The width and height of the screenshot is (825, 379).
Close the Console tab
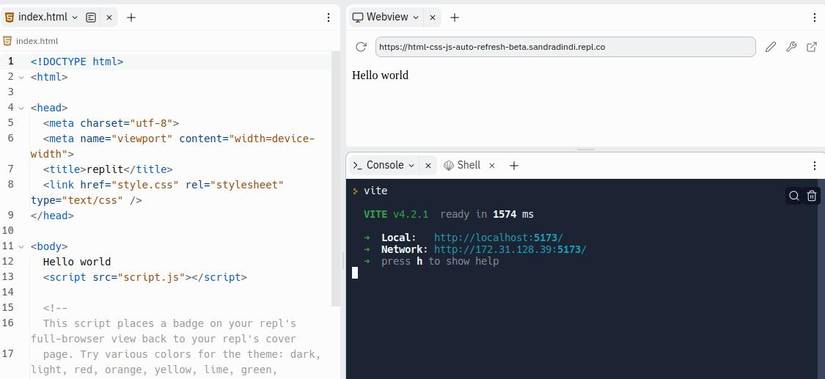(x=428, y=165)
